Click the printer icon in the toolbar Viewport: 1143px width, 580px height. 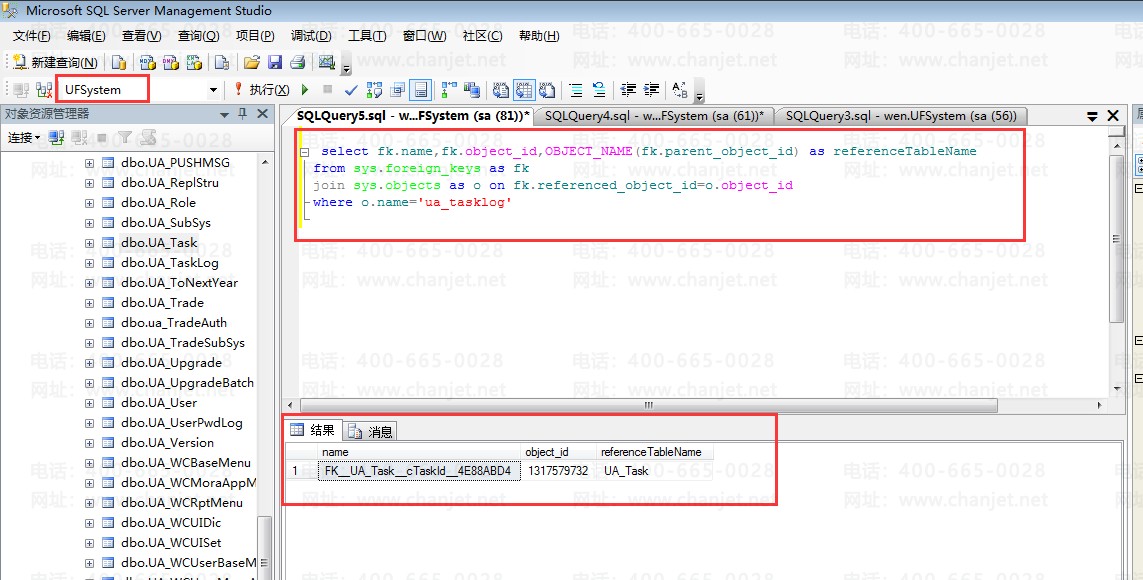[x=297, y=62]
